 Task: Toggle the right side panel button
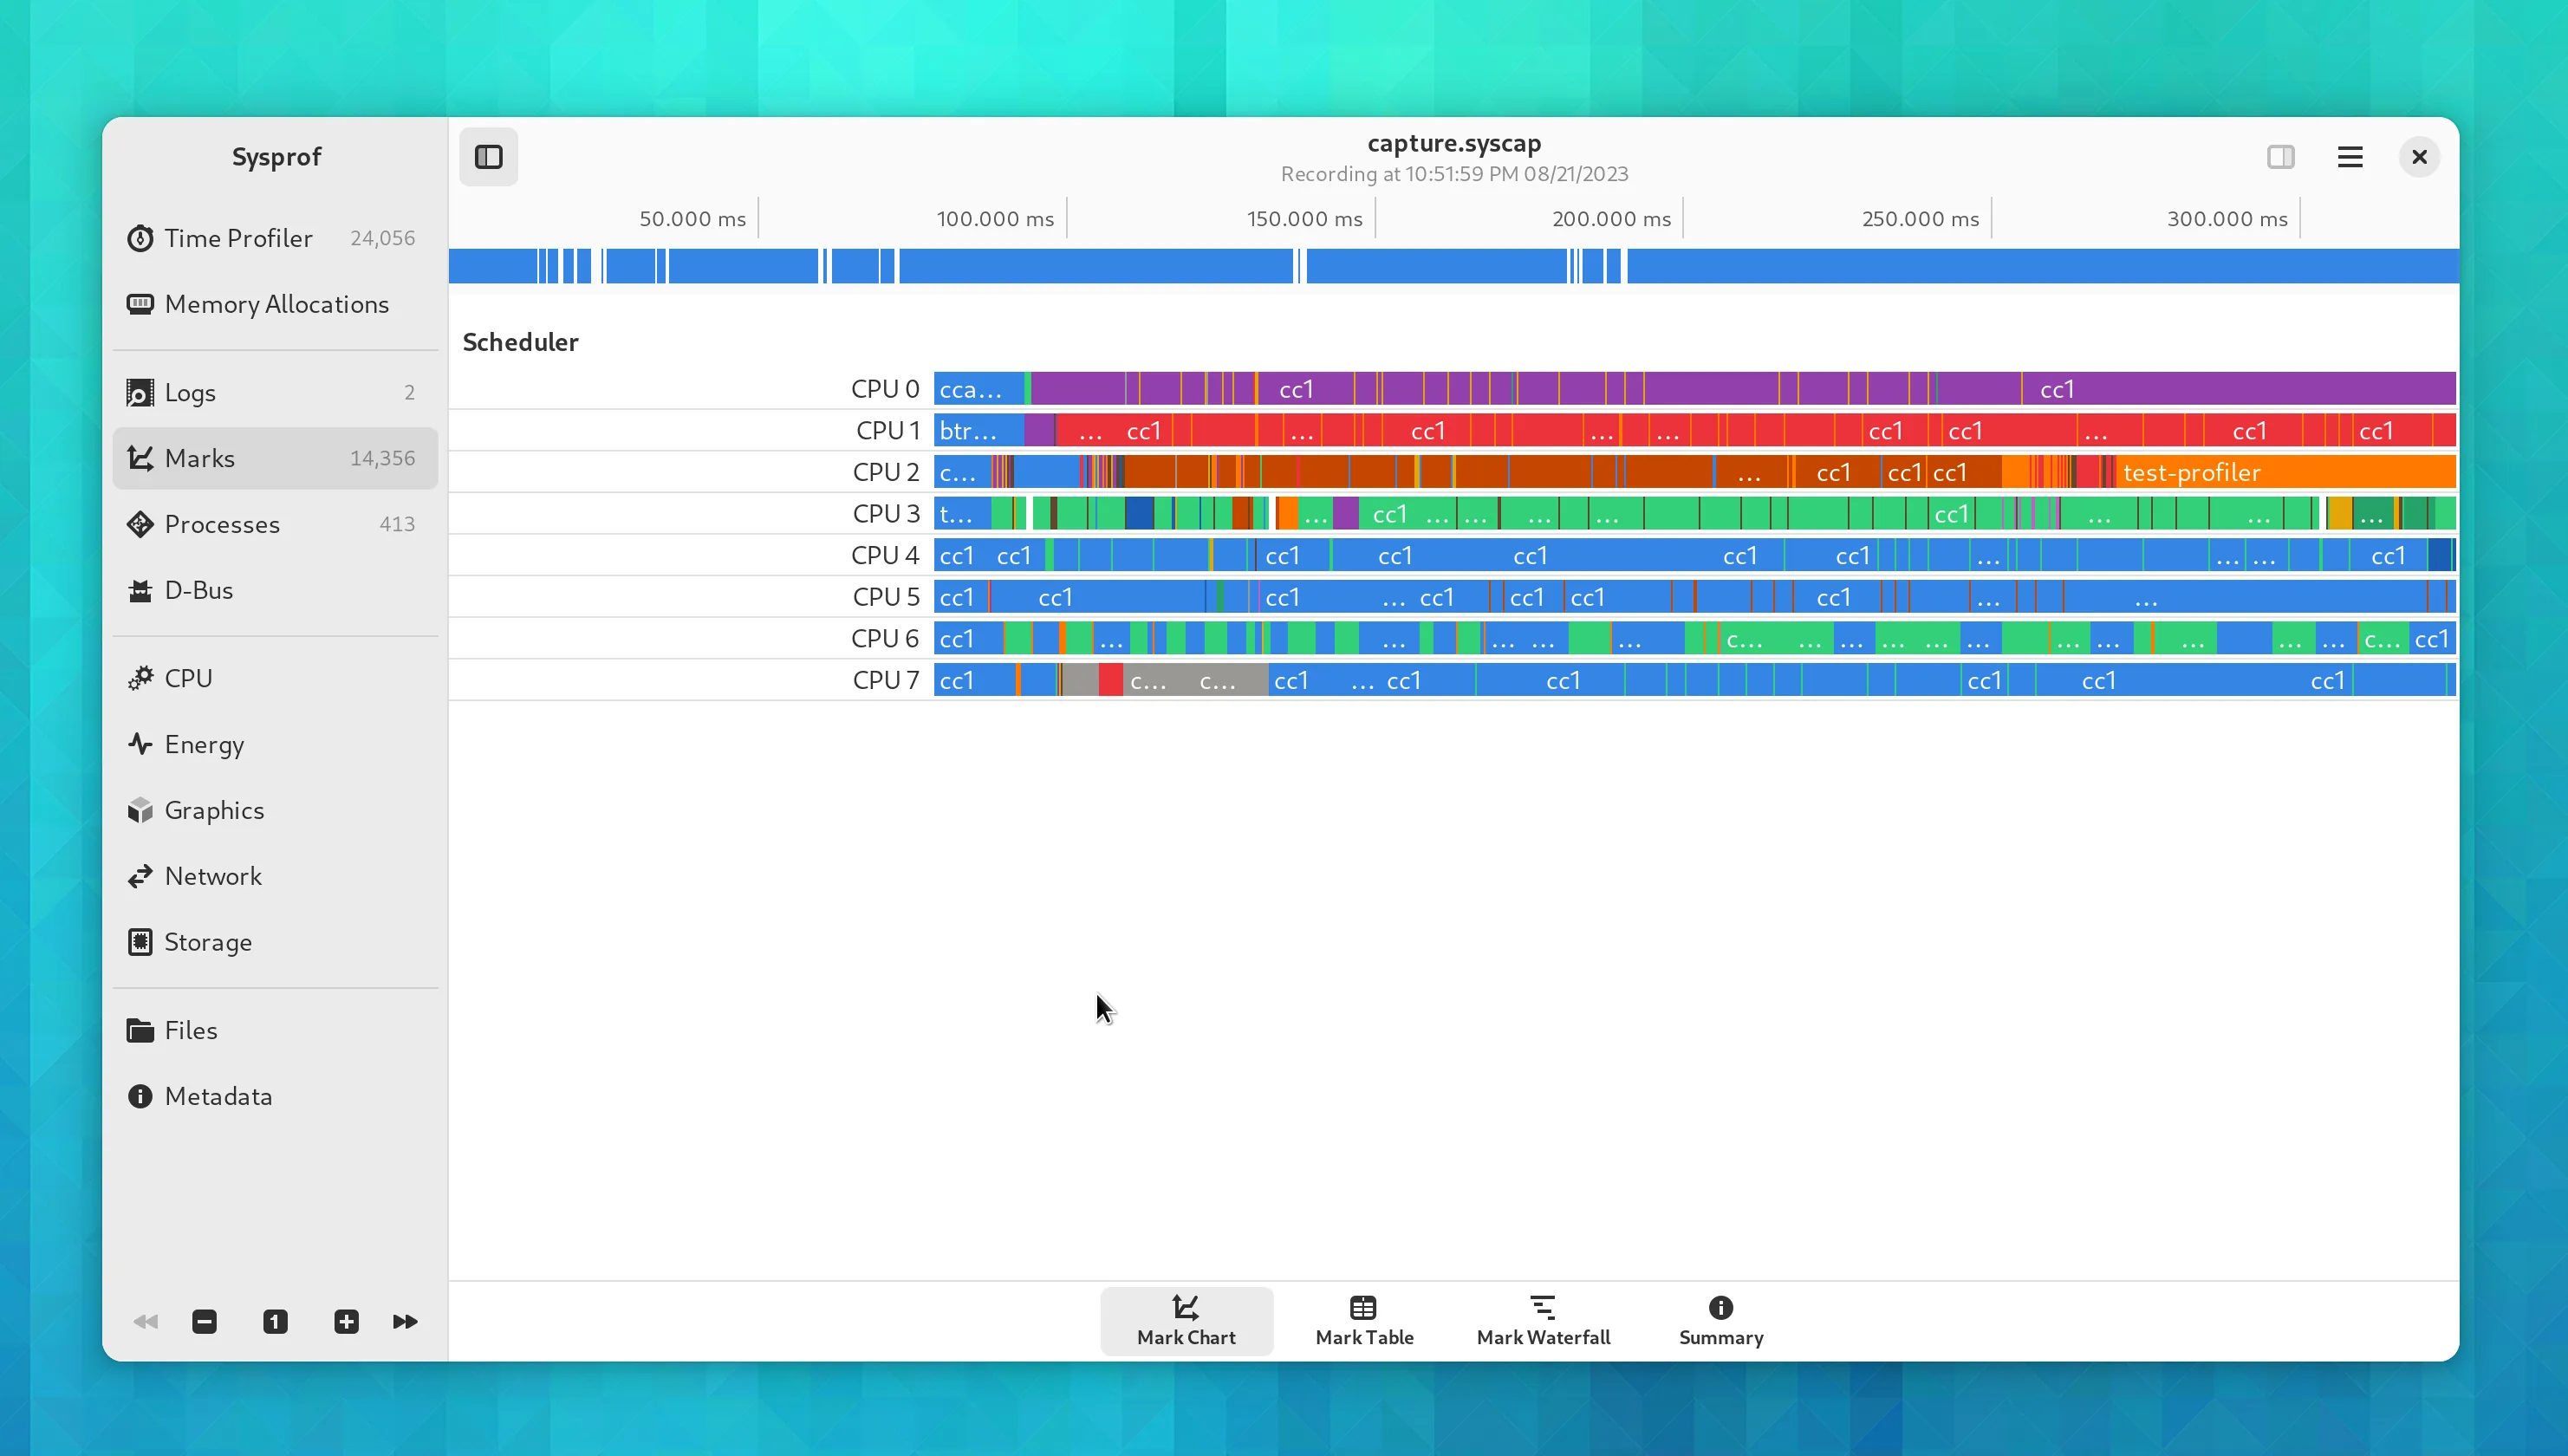(x=2280, y=157)
